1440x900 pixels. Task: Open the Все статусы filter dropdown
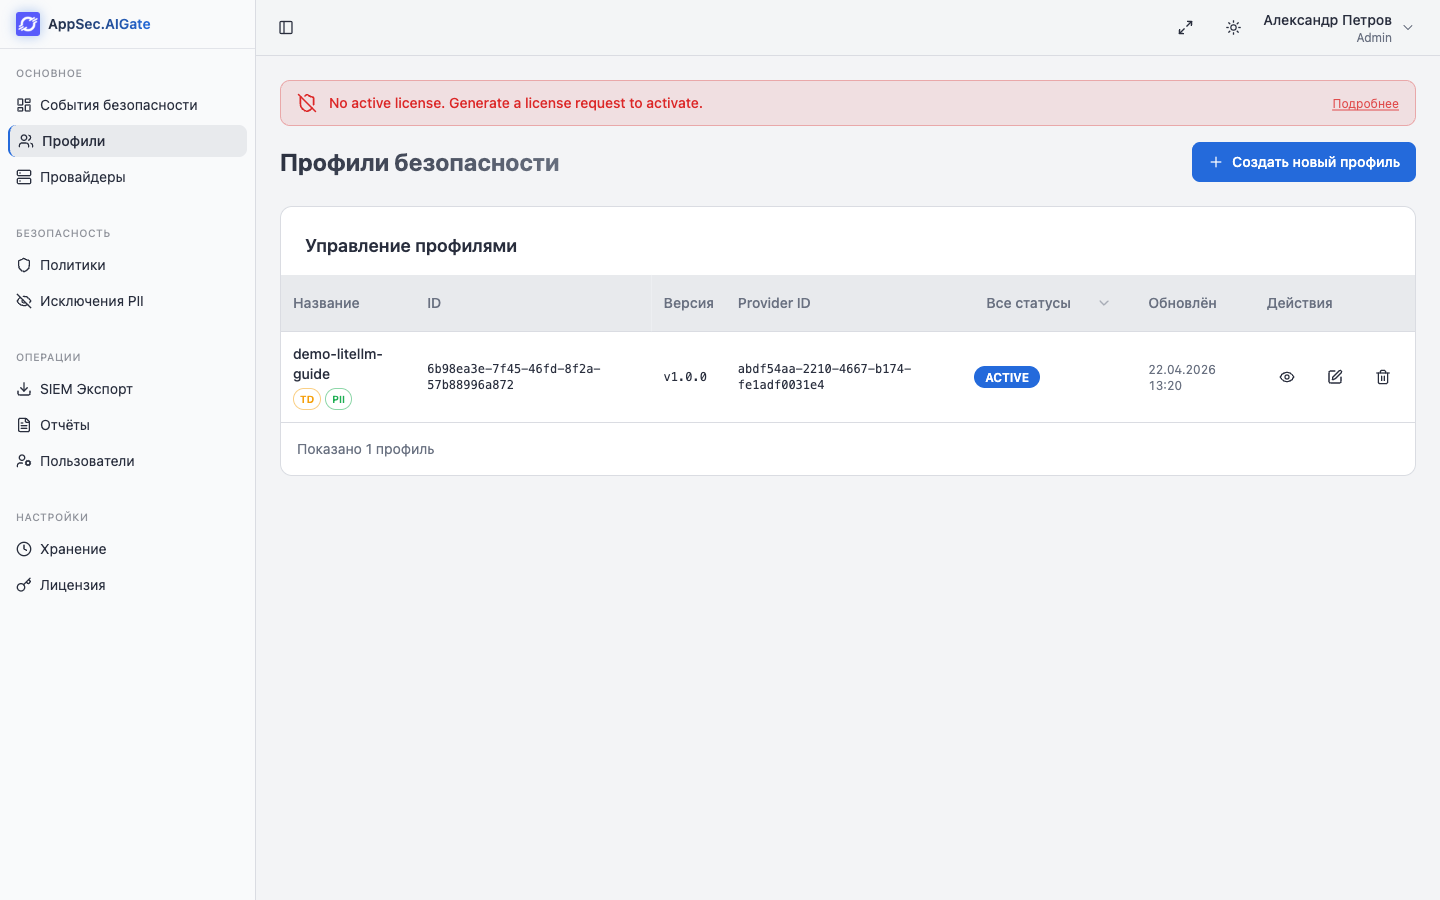pyautogui.click(x=1048, y=303)
